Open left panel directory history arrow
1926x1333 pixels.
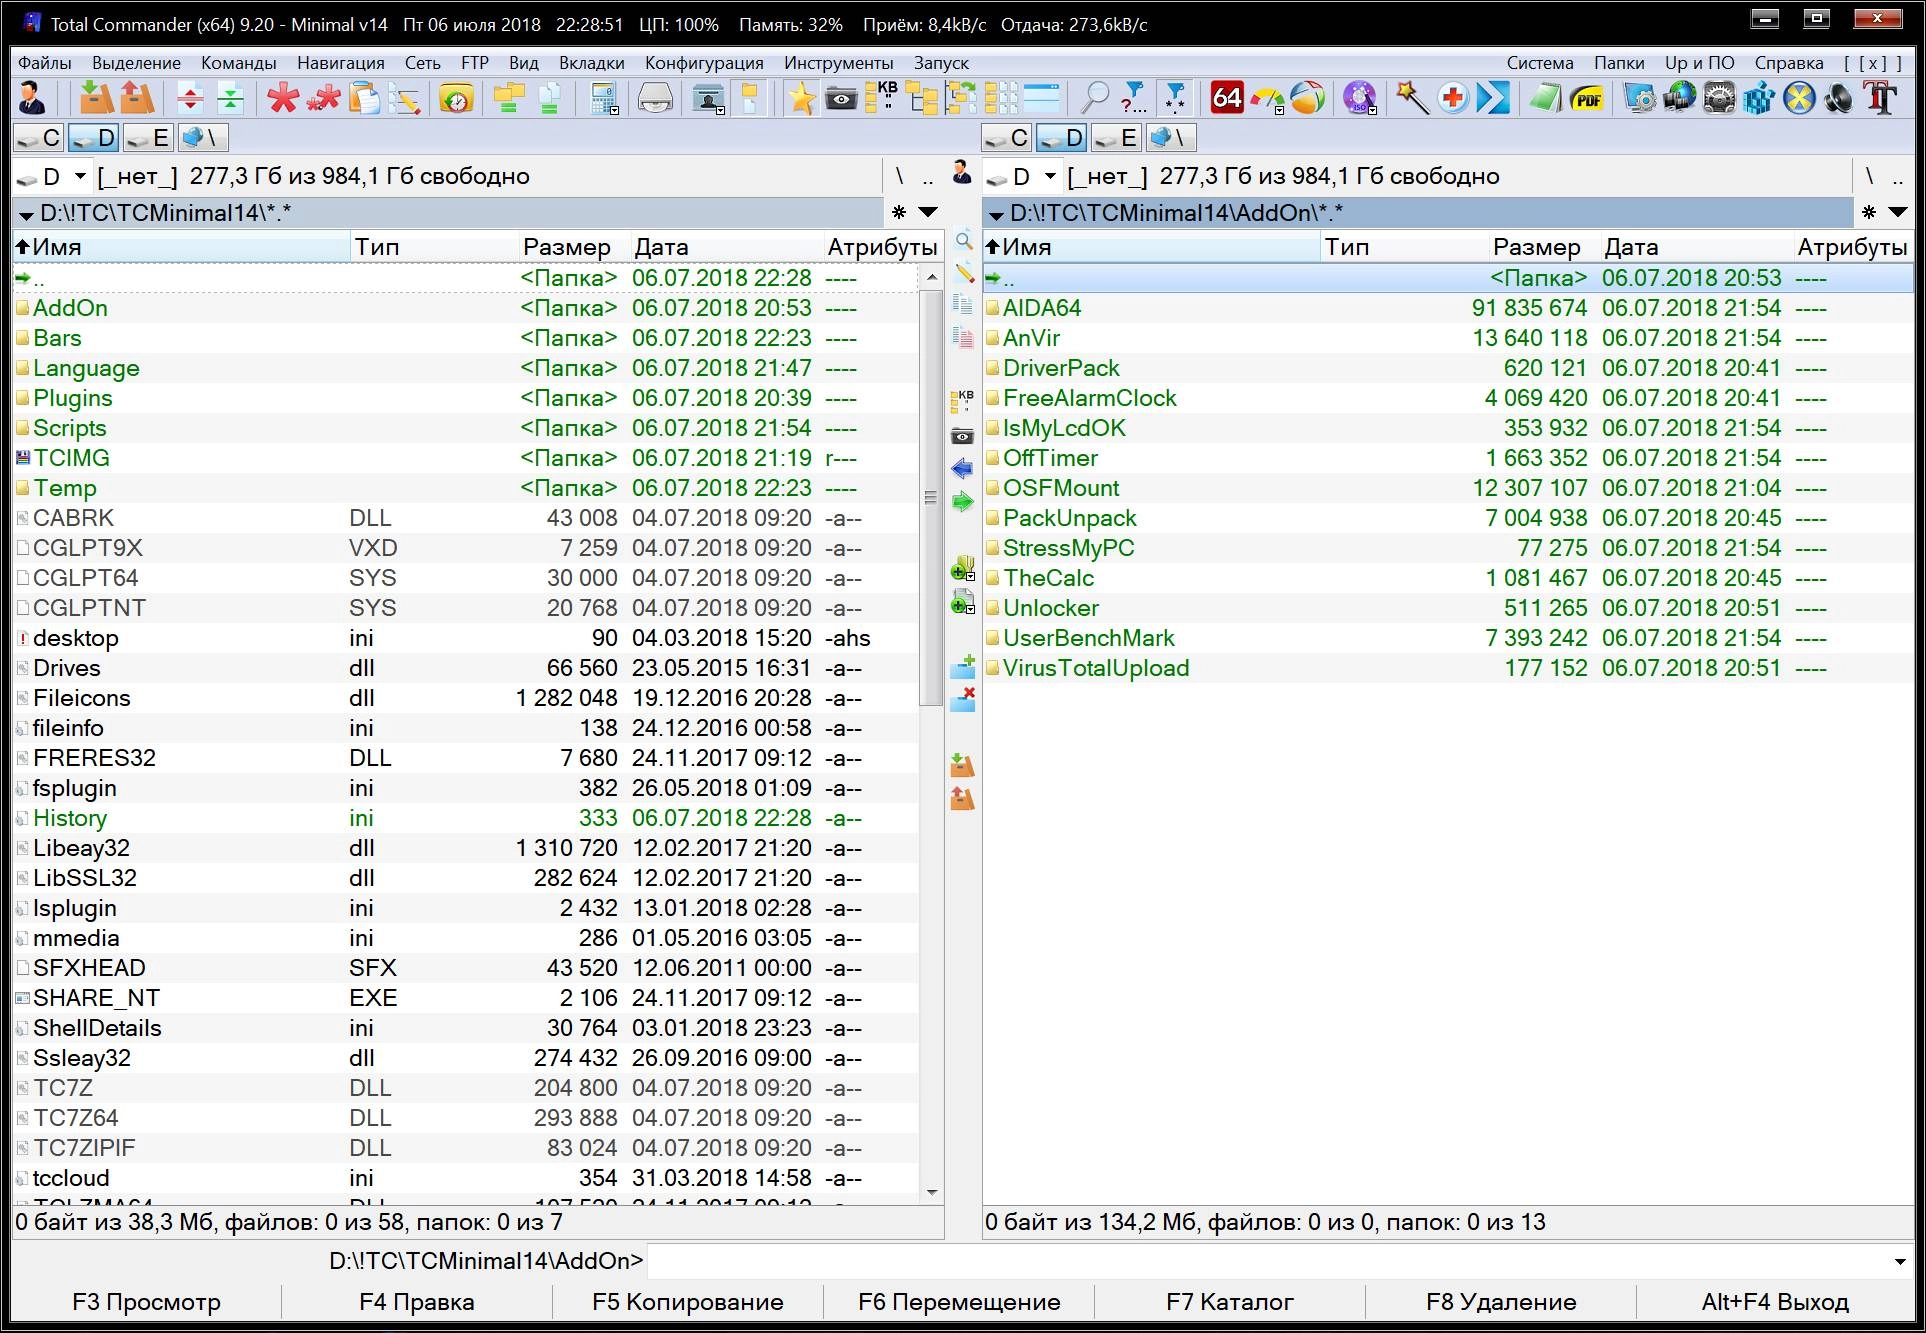(x=928, y=212)
